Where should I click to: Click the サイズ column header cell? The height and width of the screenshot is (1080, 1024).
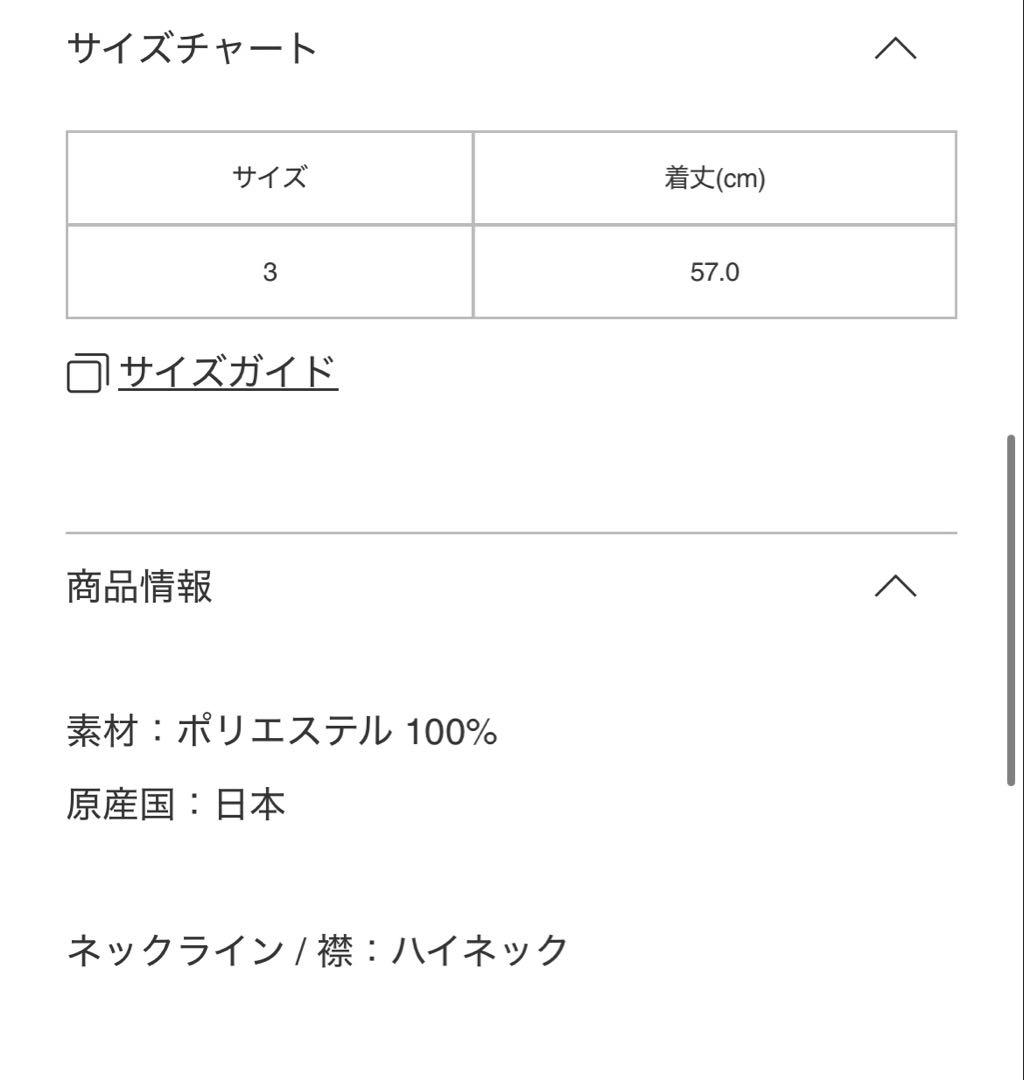point(270,178)
